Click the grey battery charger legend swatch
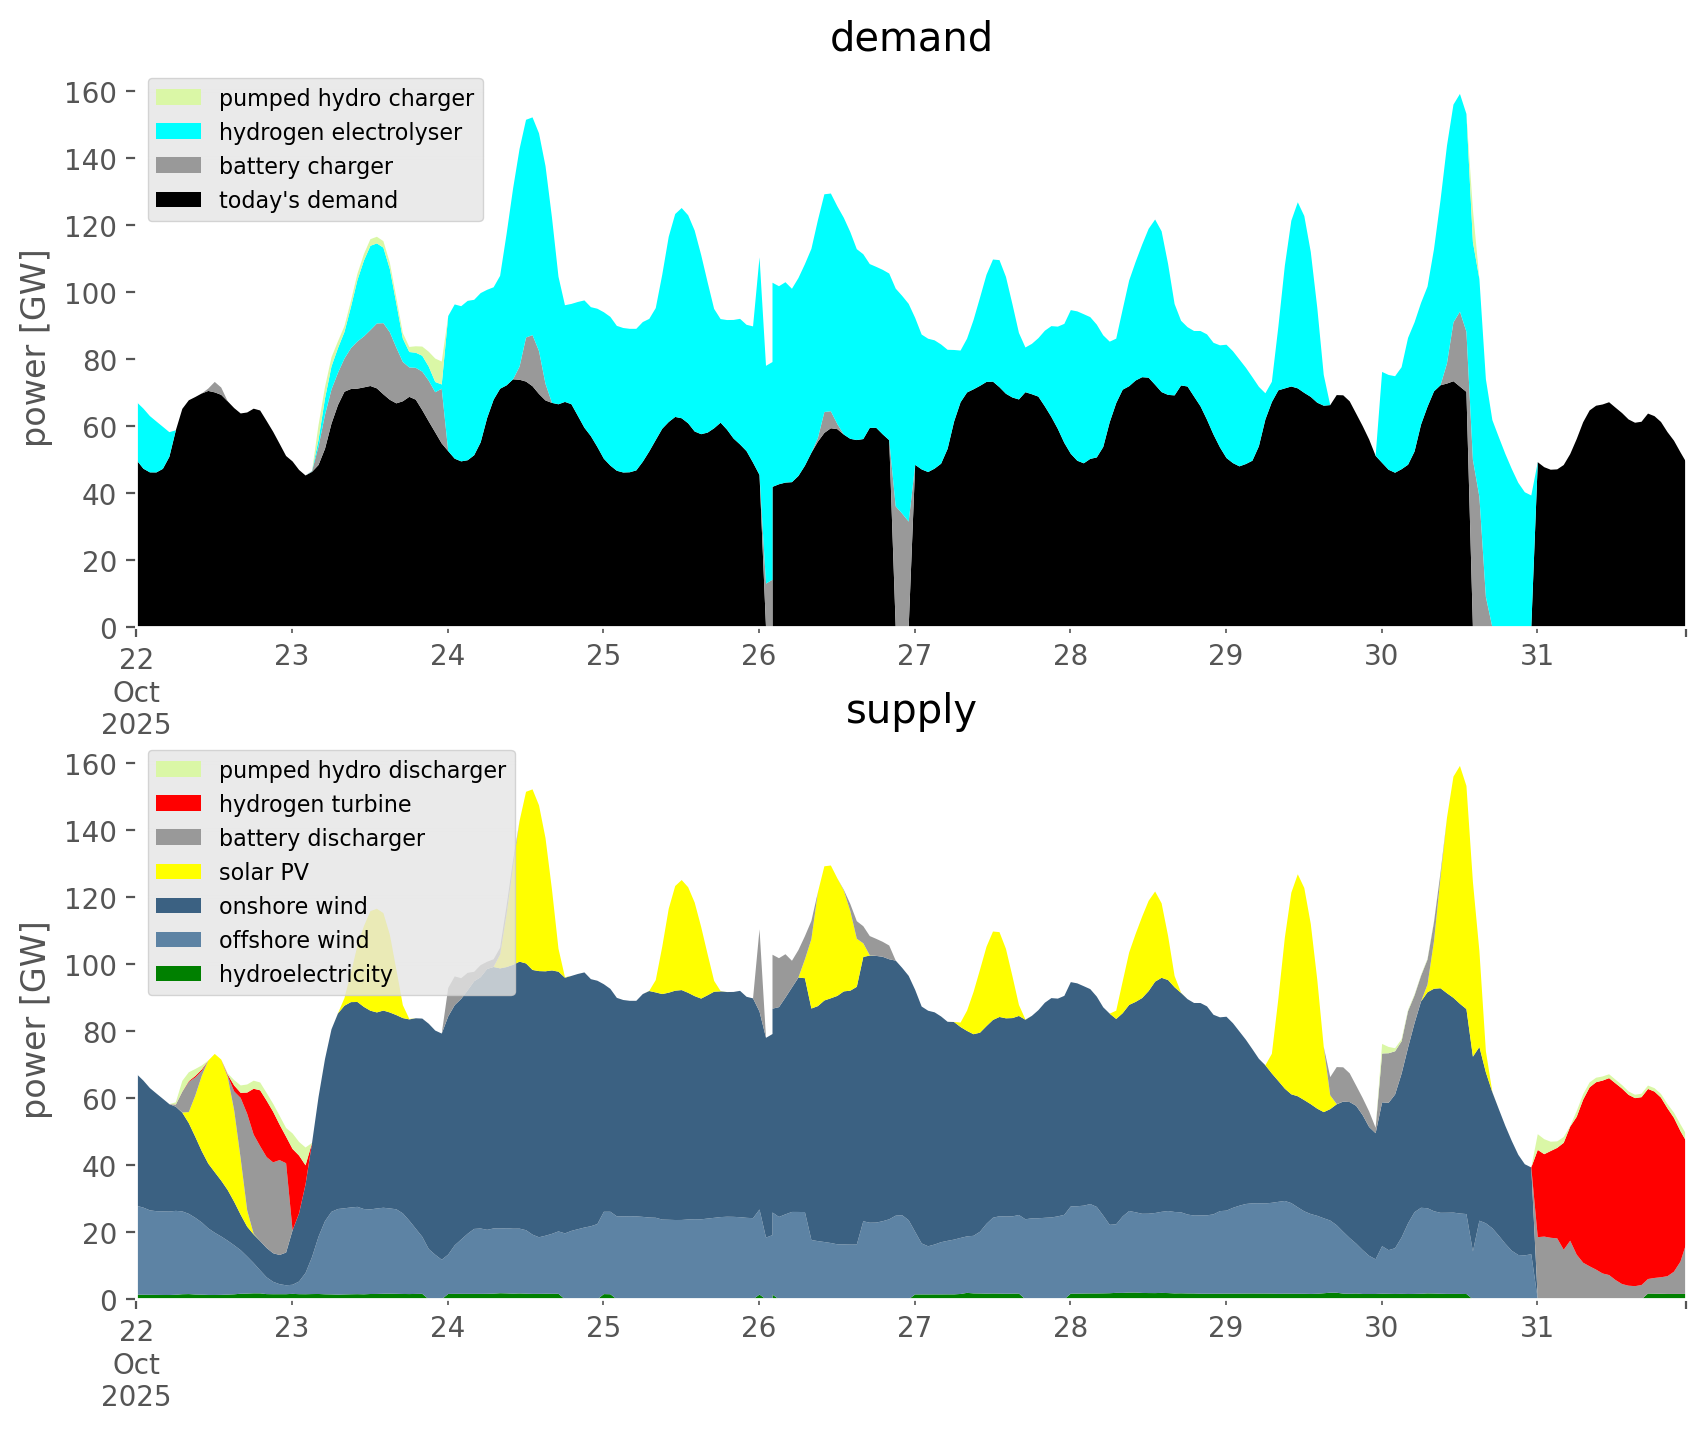Screen dimensions: 1706x1431 coord(179,166)
